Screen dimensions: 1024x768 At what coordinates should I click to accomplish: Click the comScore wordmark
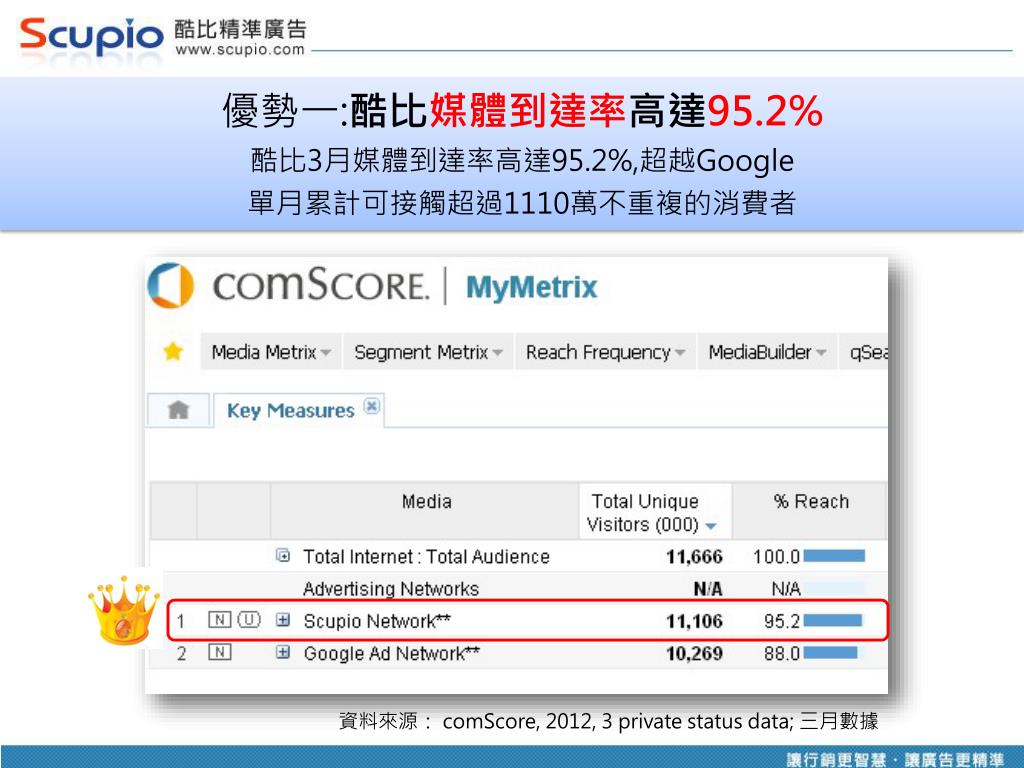[321, 285]
